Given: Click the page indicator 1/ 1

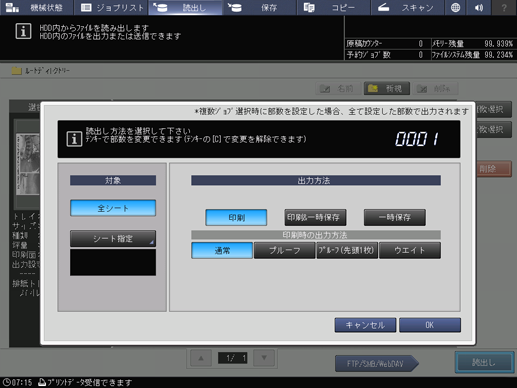Looking at the screenshot, I should [232, 358].
